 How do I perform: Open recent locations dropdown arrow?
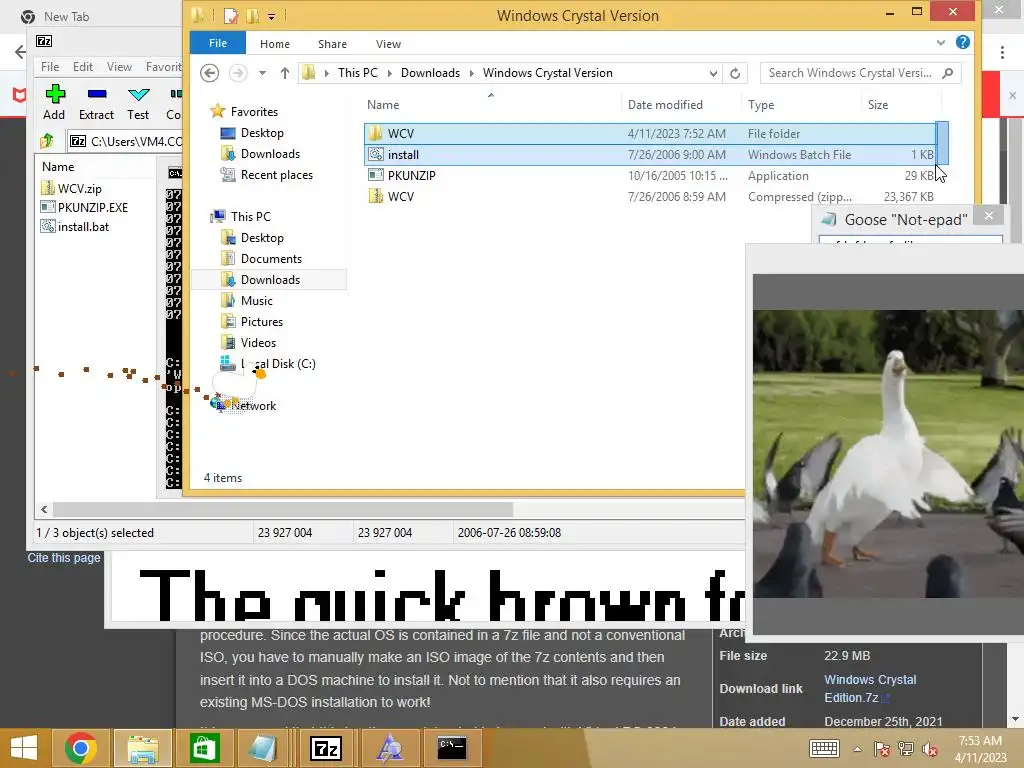click(x=263, y=73)
